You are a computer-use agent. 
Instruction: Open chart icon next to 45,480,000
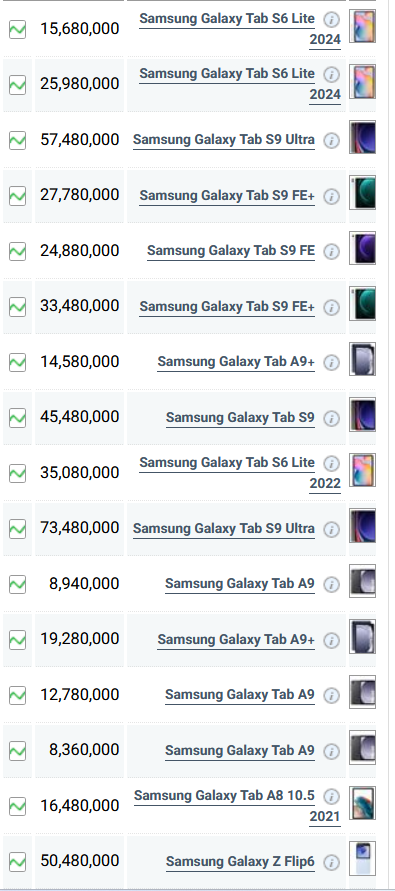(18, 418)
